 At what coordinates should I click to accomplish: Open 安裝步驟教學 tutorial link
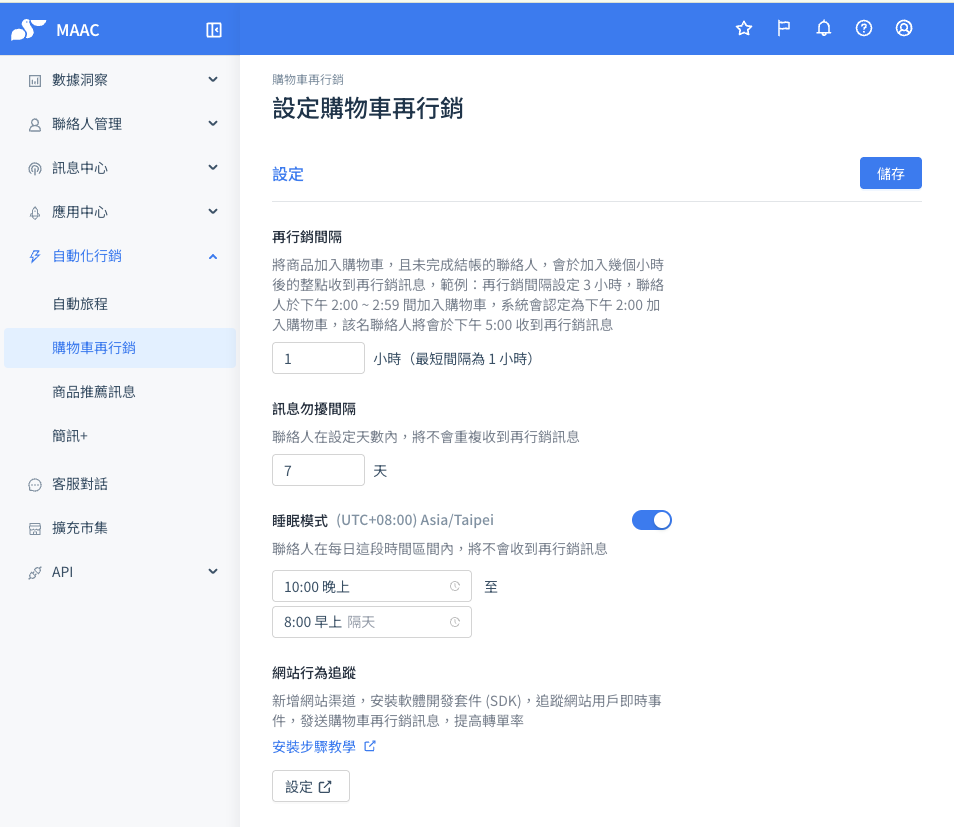tap(314, 747)
